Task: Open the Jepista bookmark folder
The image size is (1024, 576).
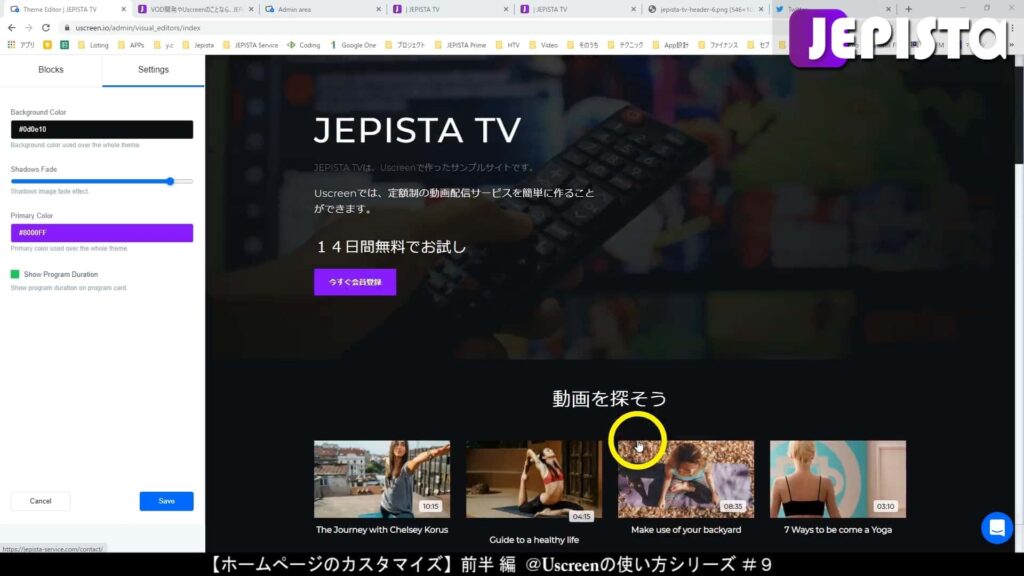Action: click(x=198, y=45)
